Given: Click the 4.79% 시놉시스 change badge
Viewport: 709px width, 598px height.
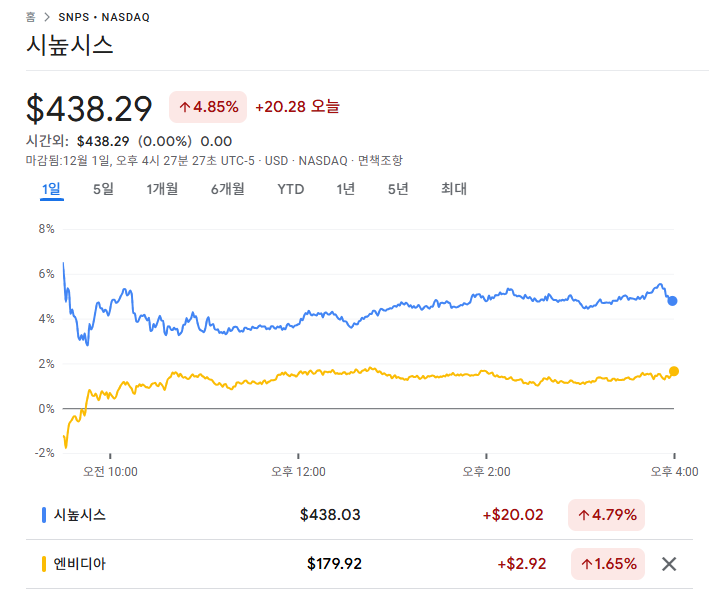Looking at the screenshot, I should click(x=607, y=515).
